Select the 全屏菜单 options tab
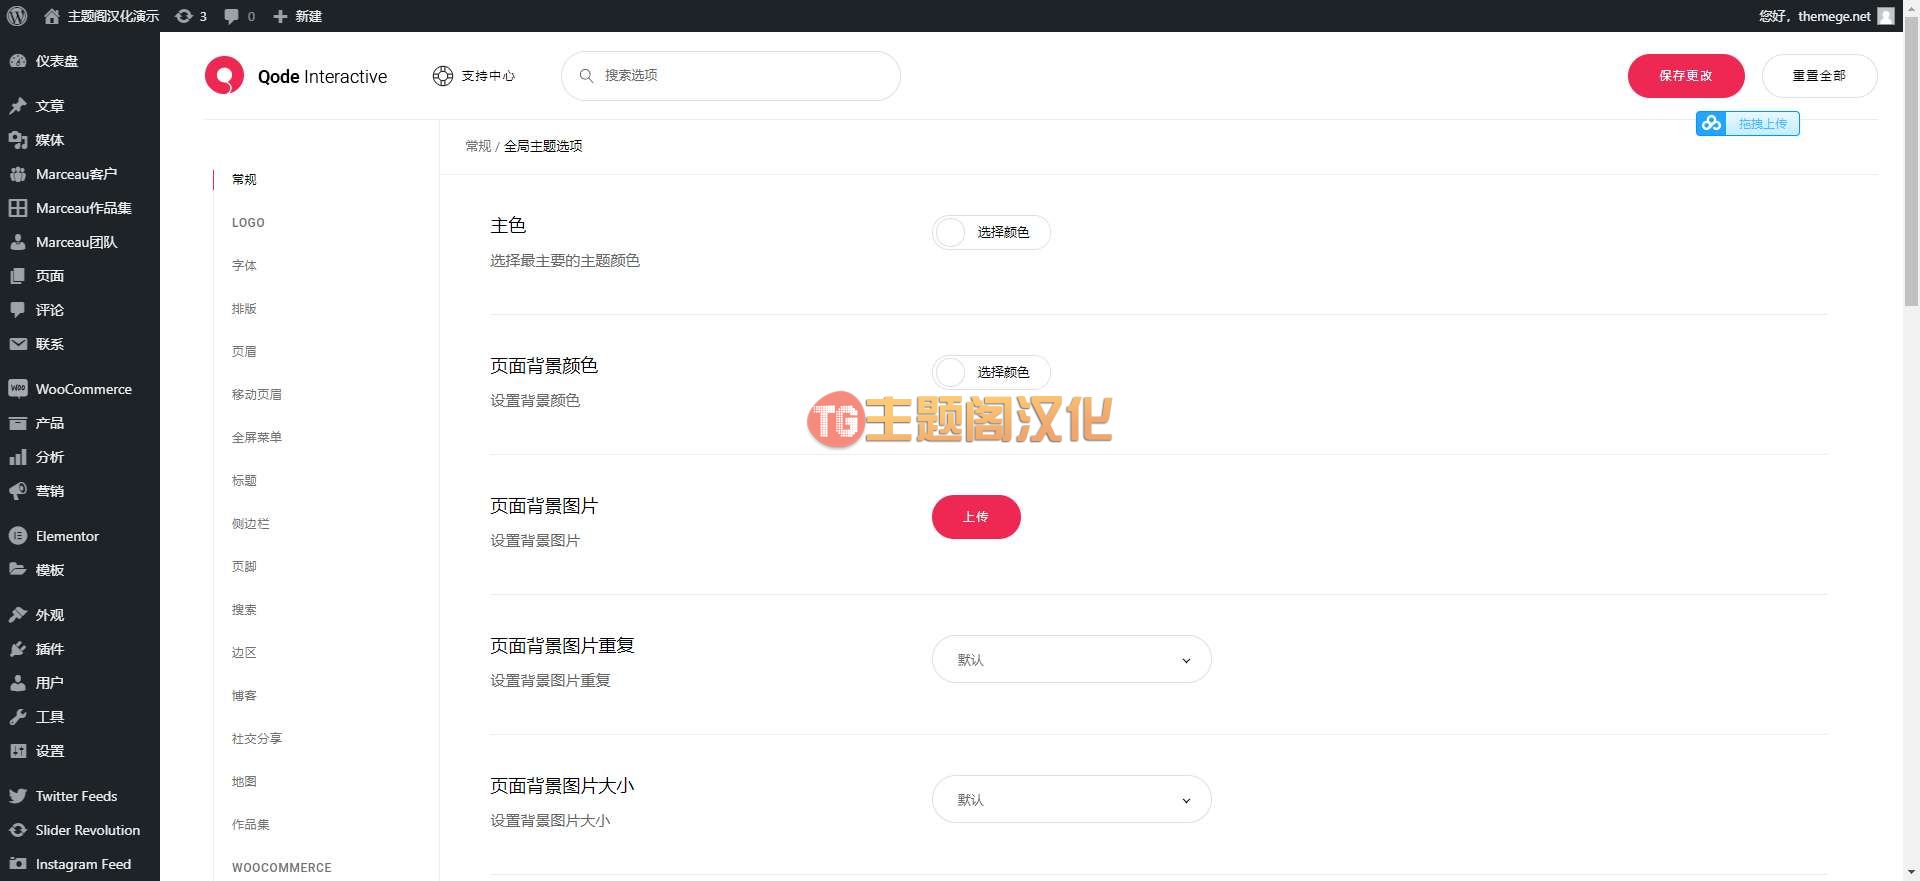Screen dimensions: 1920x881 click(257, 438)
